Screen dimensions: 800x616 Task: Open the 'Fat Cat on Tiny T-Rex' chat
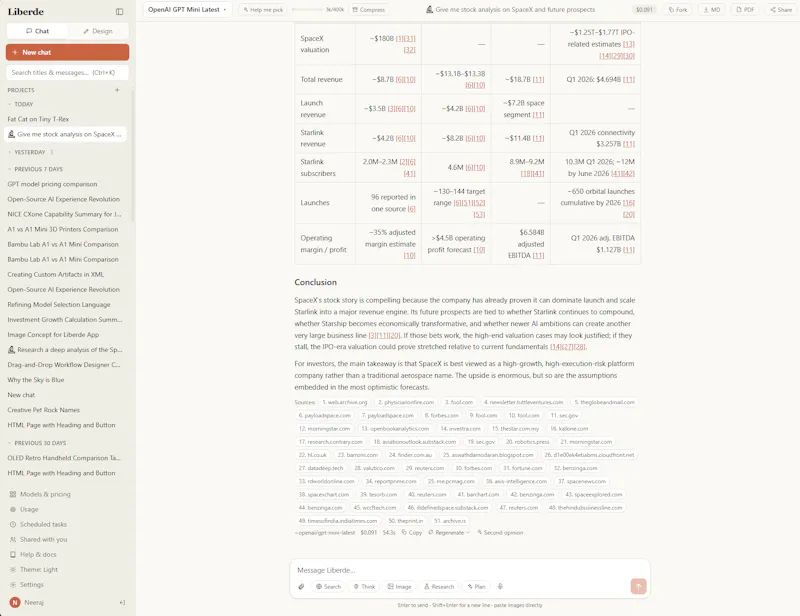tap(38, 119)
